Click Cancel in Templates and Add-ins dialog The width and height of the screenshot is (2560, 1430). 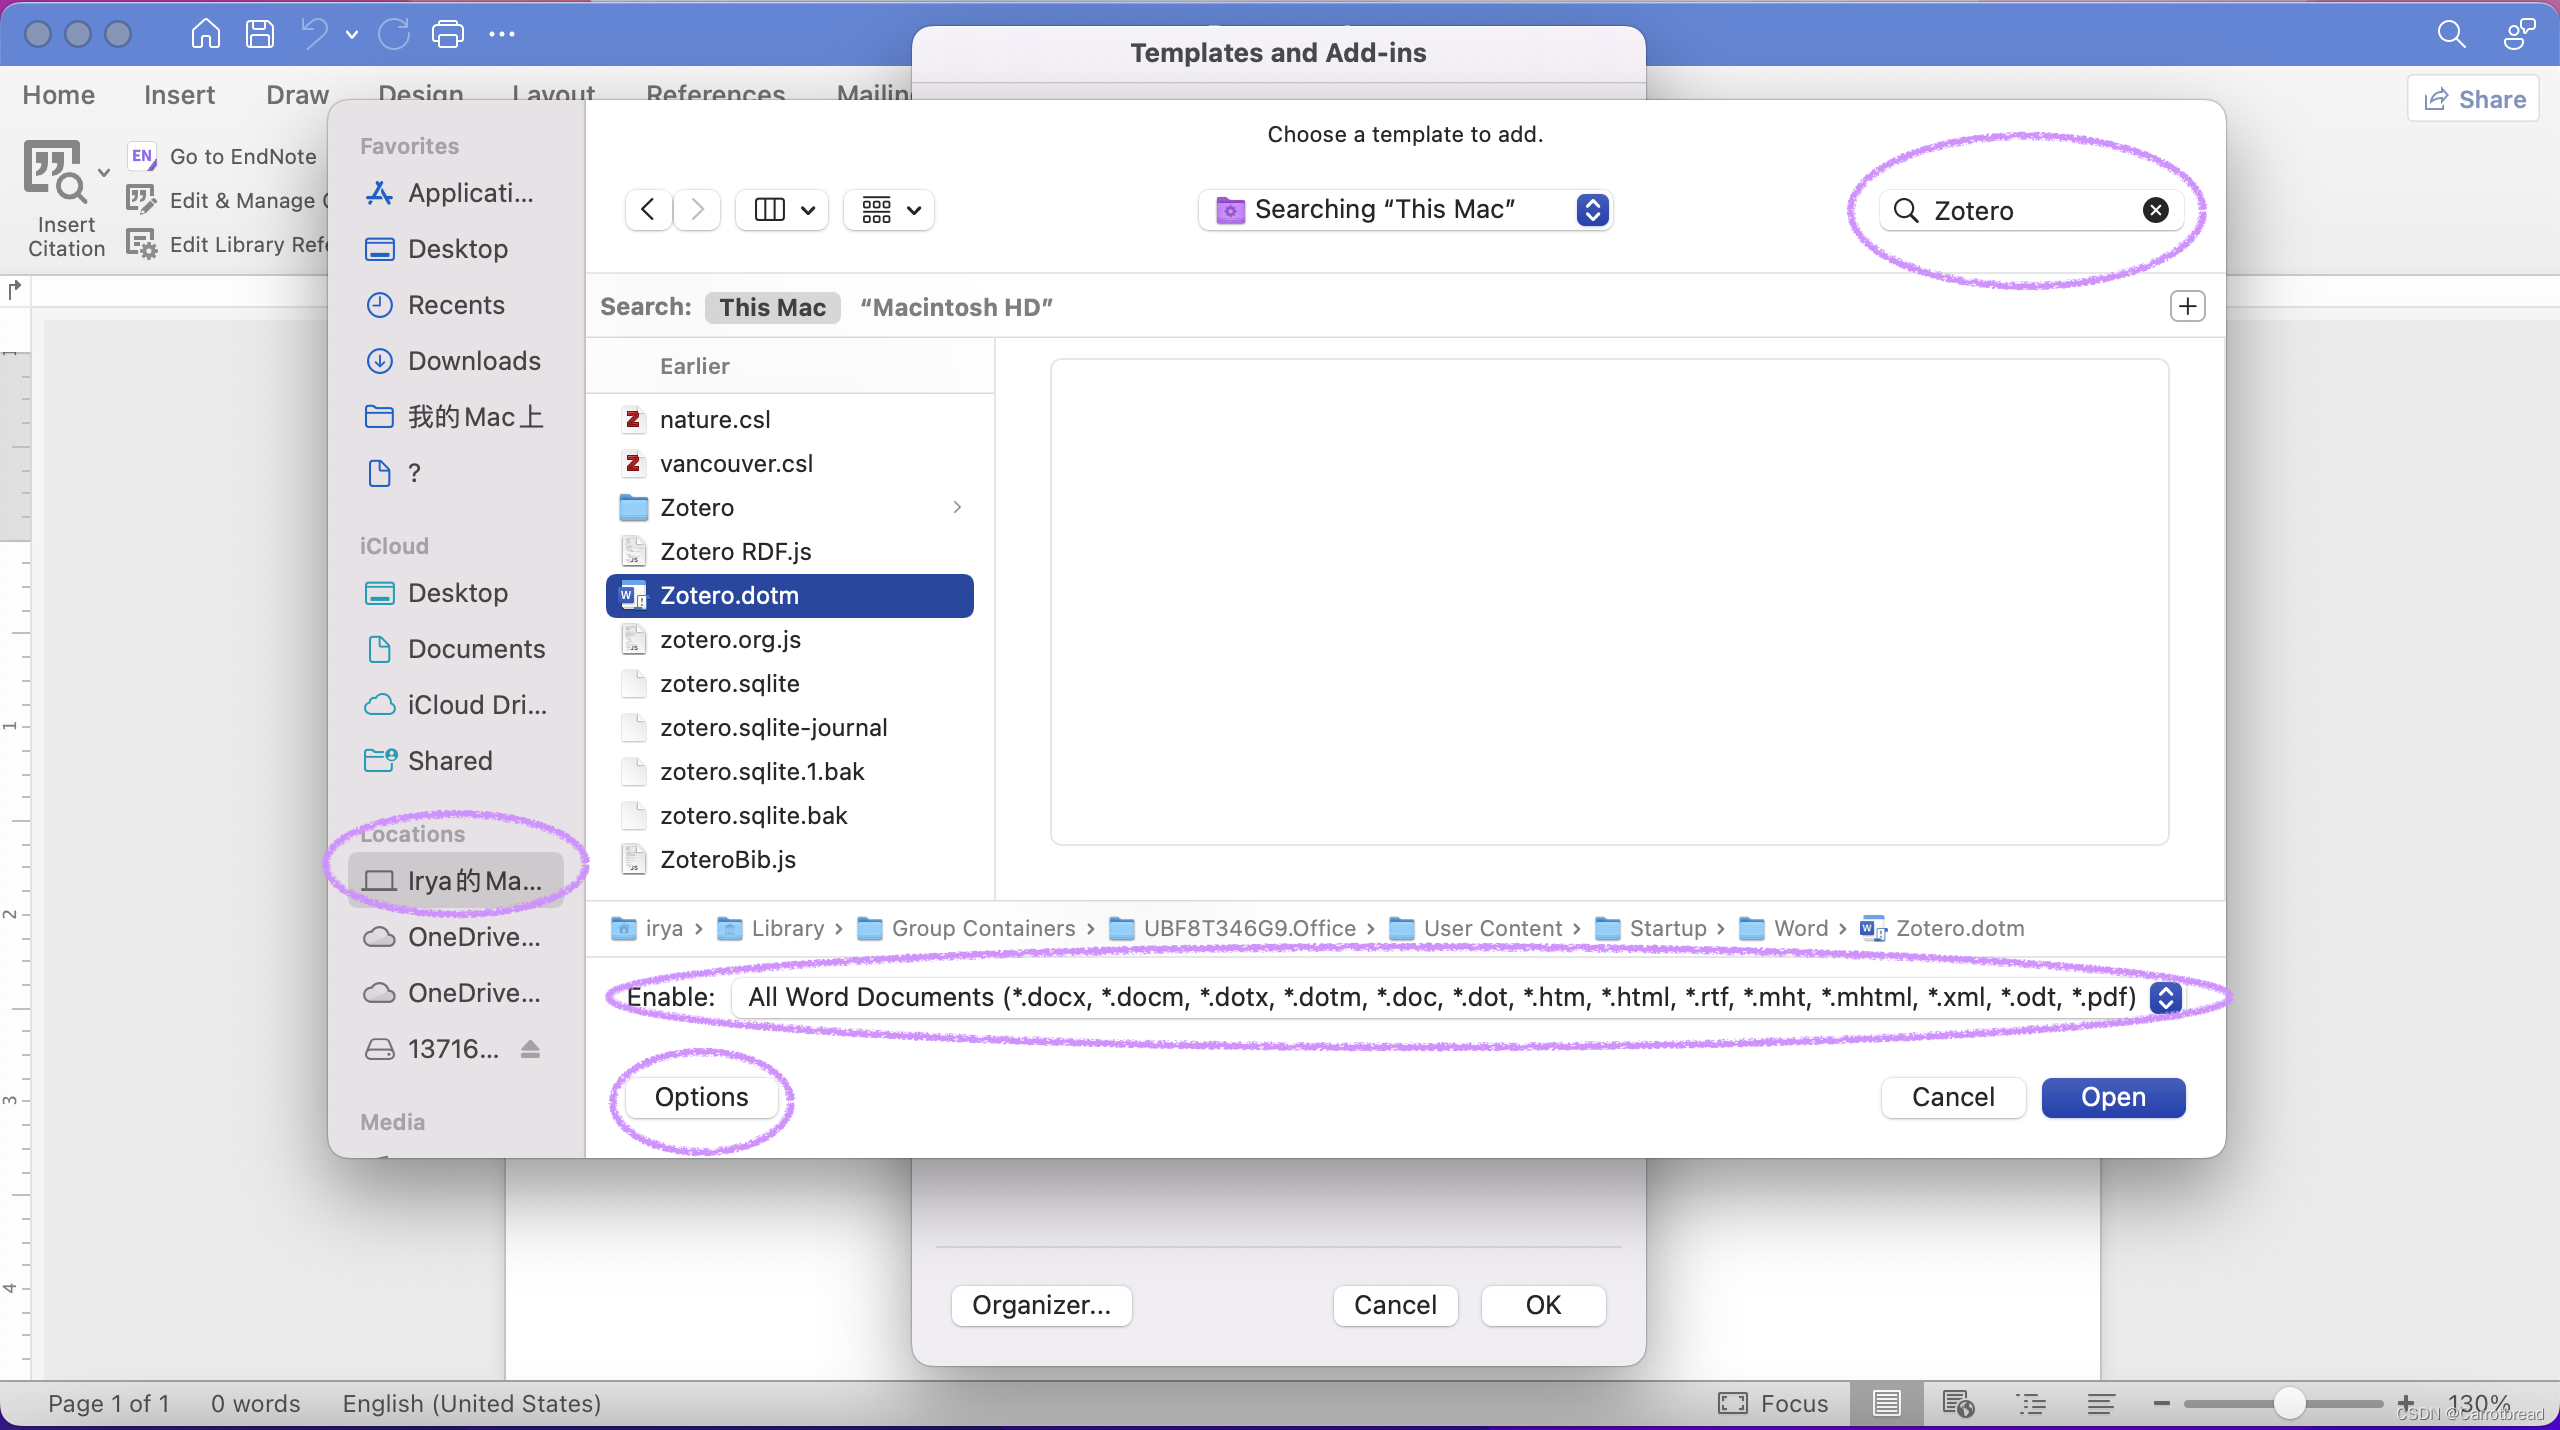(1395, 1305)
